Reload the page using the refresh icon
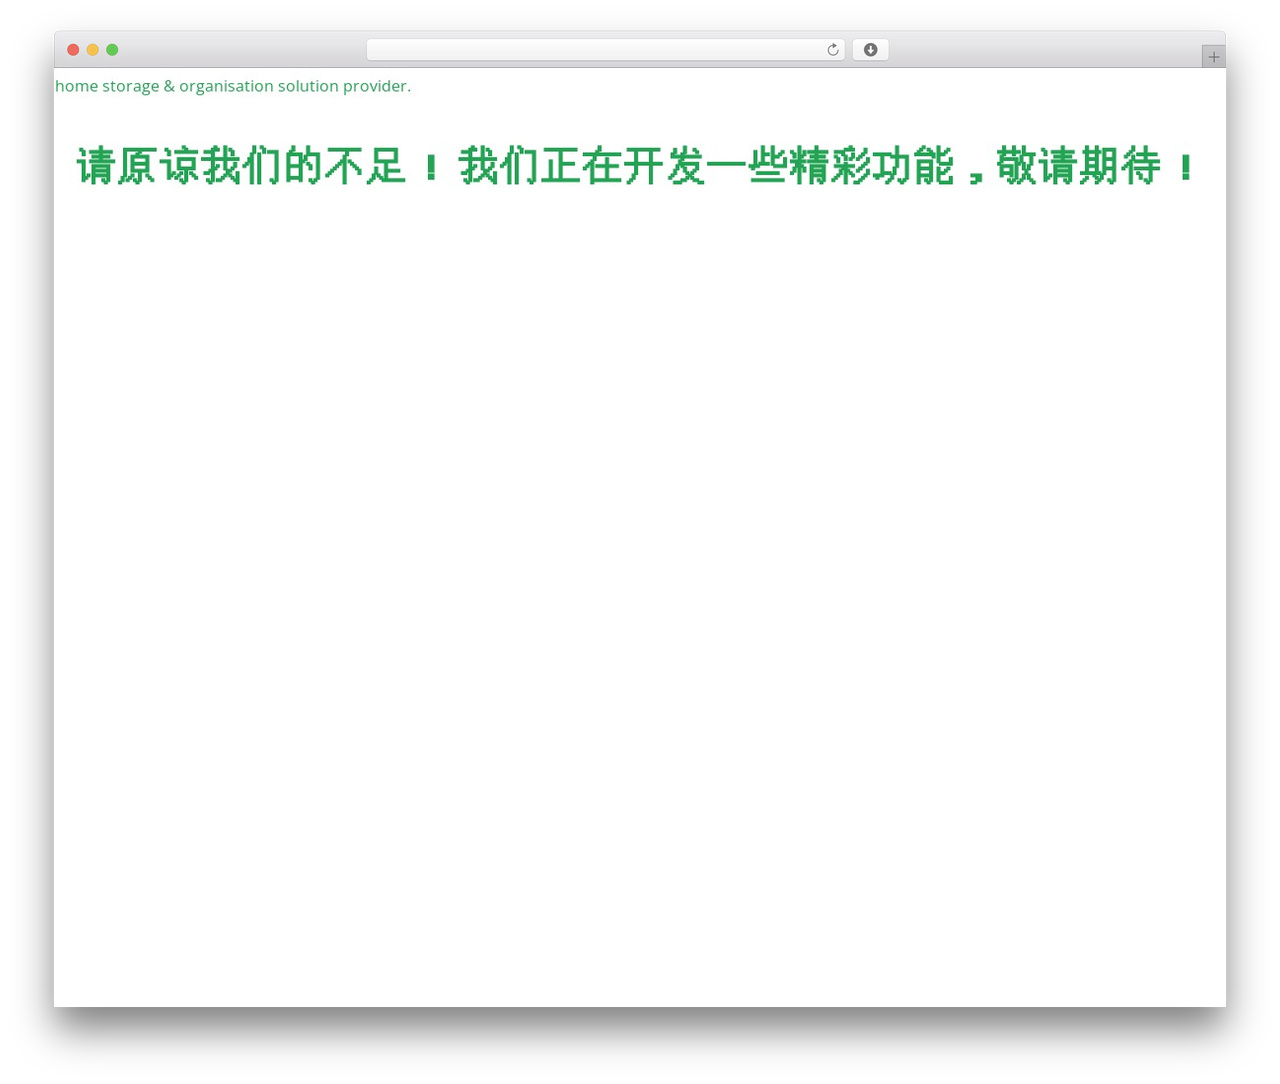Image resolution: width=1280 pixels, height=1084 pixels. click(832, 50)
